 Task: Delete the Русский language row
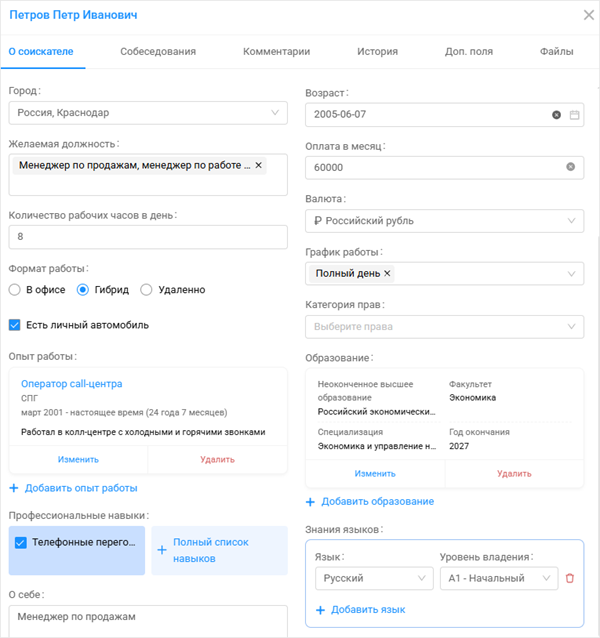click(x=570, y=578)
